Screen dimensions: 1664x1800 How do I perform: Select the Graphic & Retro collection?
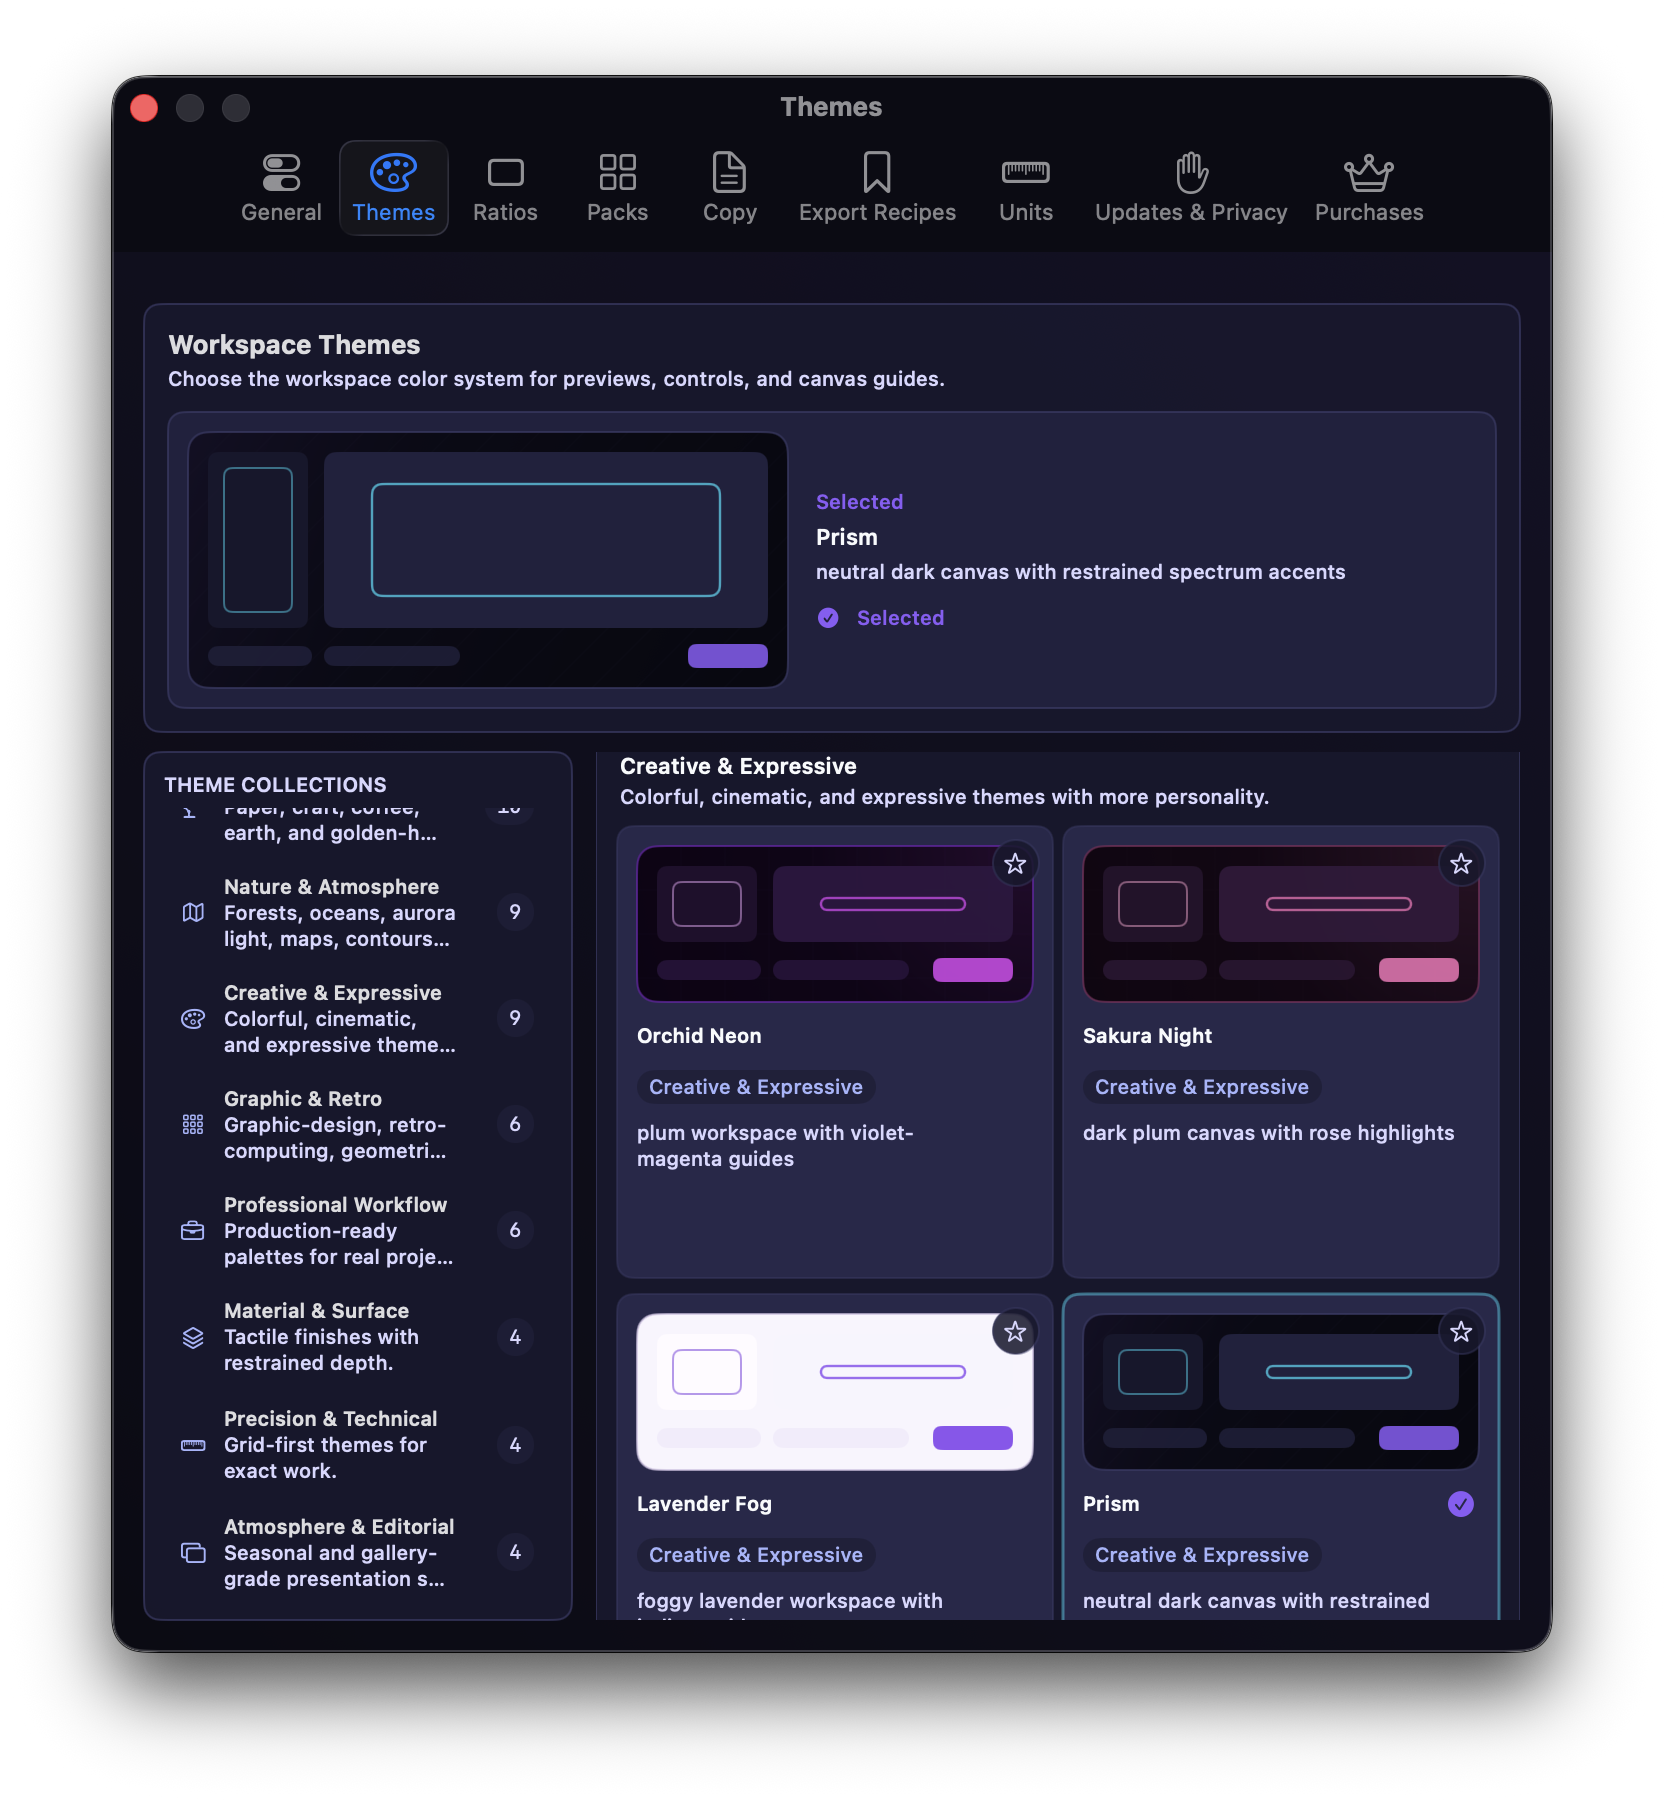tap(358, 1124)
